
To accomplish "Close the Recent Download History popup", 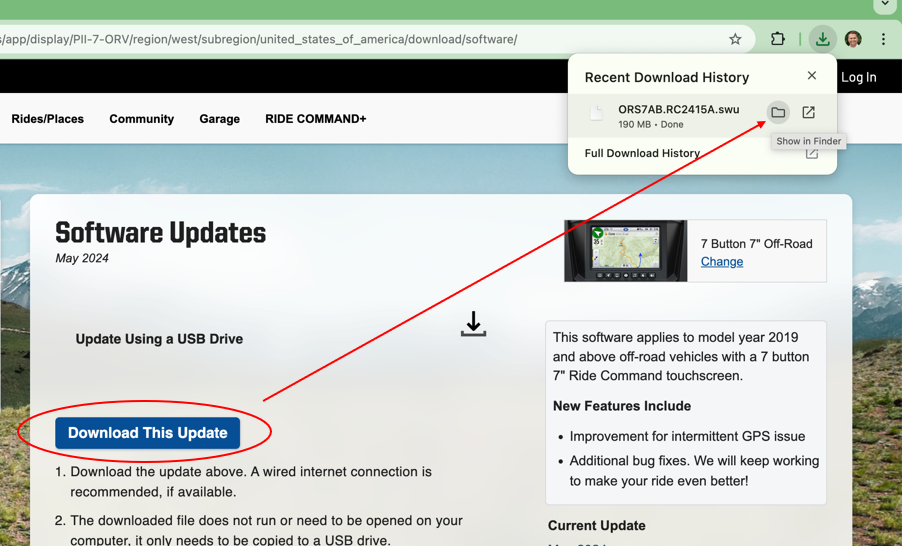I will tap(812, 76).
